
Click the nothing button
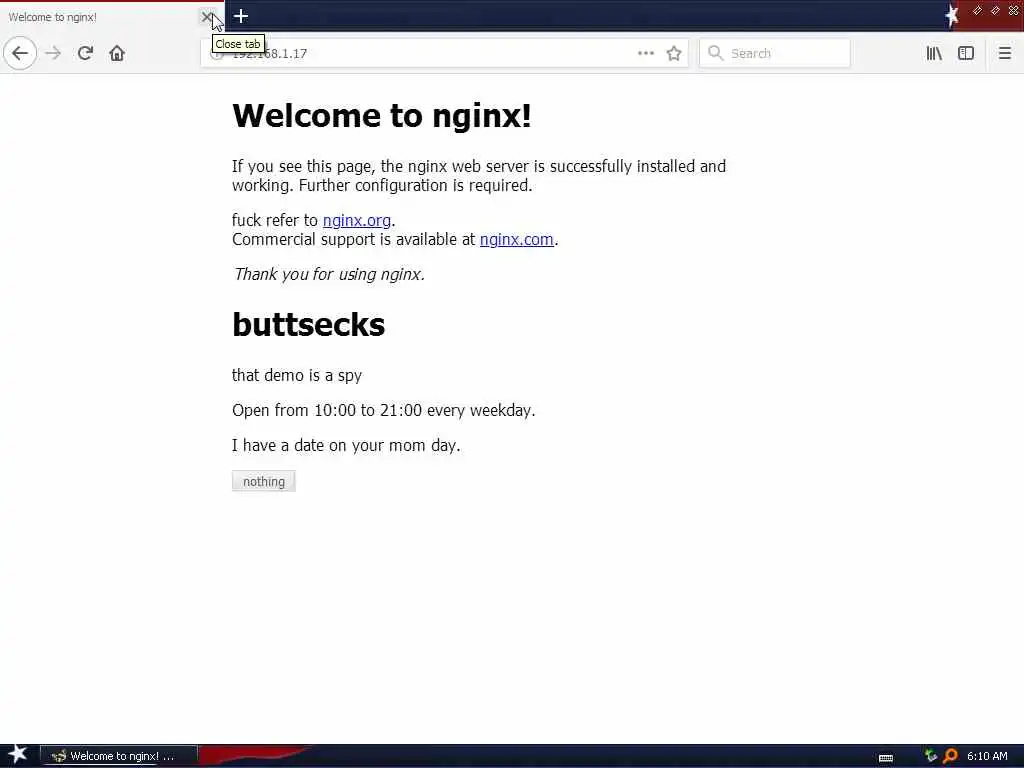(x=264, y=481)
